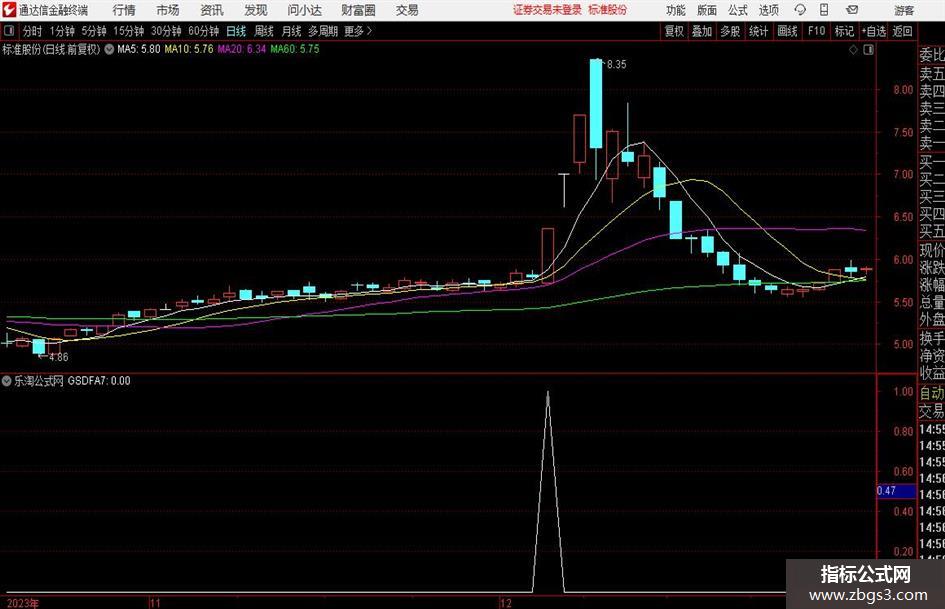Open the 市场 menu
The height and width of the screenshot is (609, 945).
point(168,10)
